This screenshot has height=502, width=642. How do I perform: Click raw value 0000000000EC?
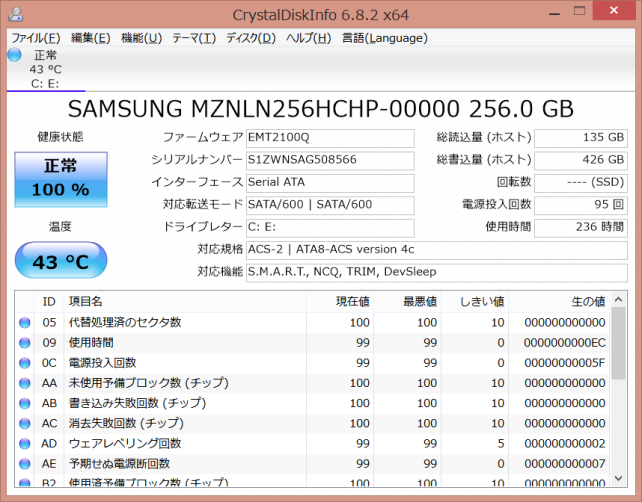(x=565, y=343)
